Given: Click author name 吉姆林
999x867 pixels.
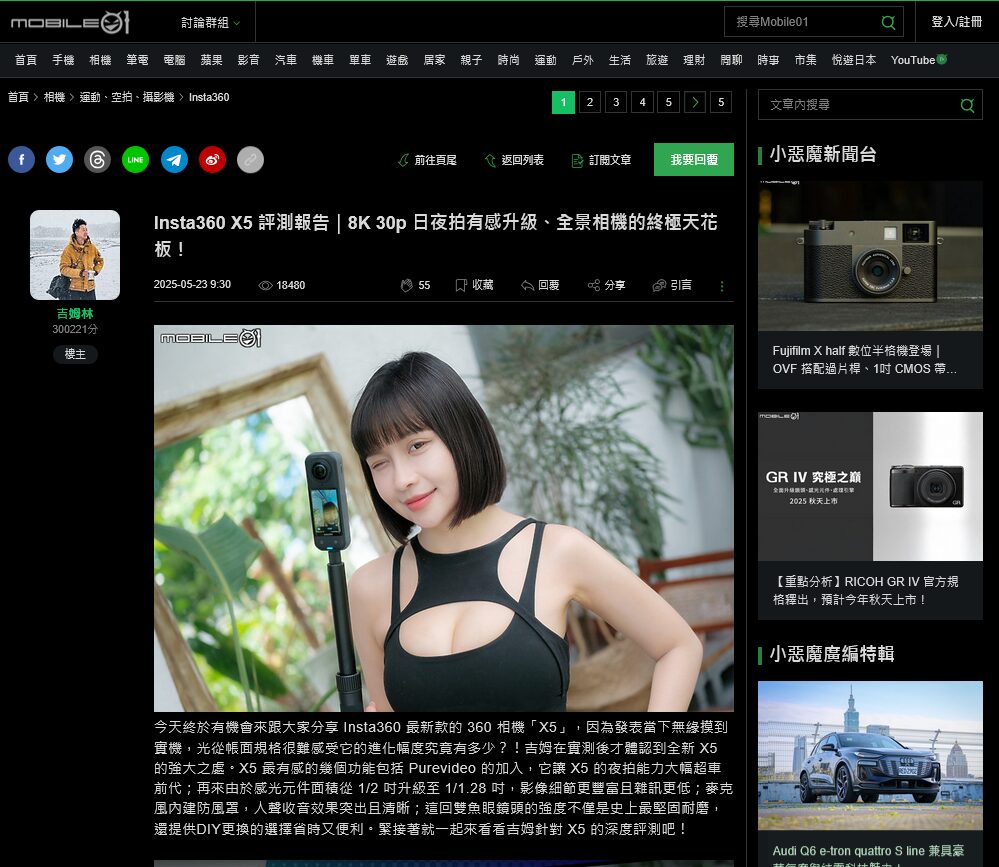Looking at the screenshot, I should pyautogui.click(x=75, y=313).
